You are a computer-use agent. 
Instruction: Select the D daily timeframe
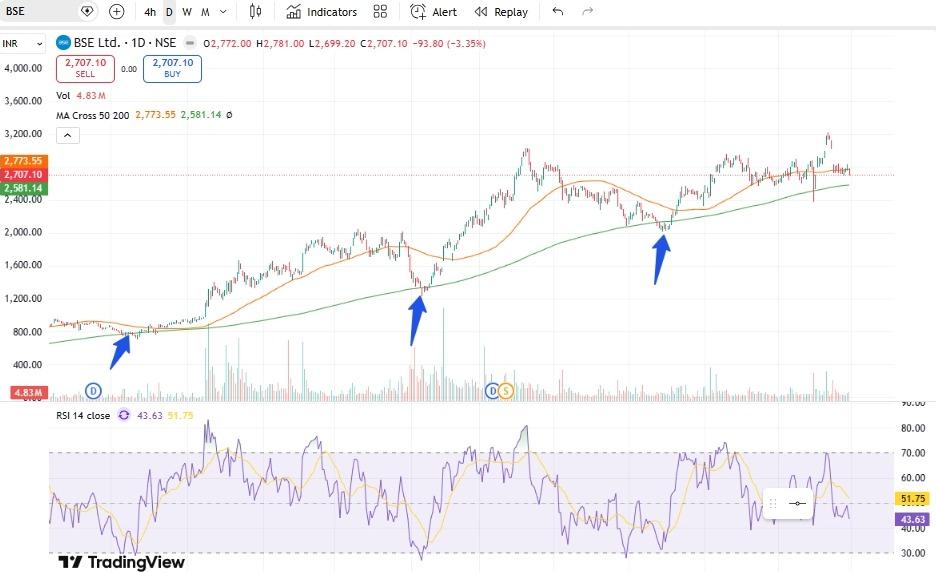point(169,12)
